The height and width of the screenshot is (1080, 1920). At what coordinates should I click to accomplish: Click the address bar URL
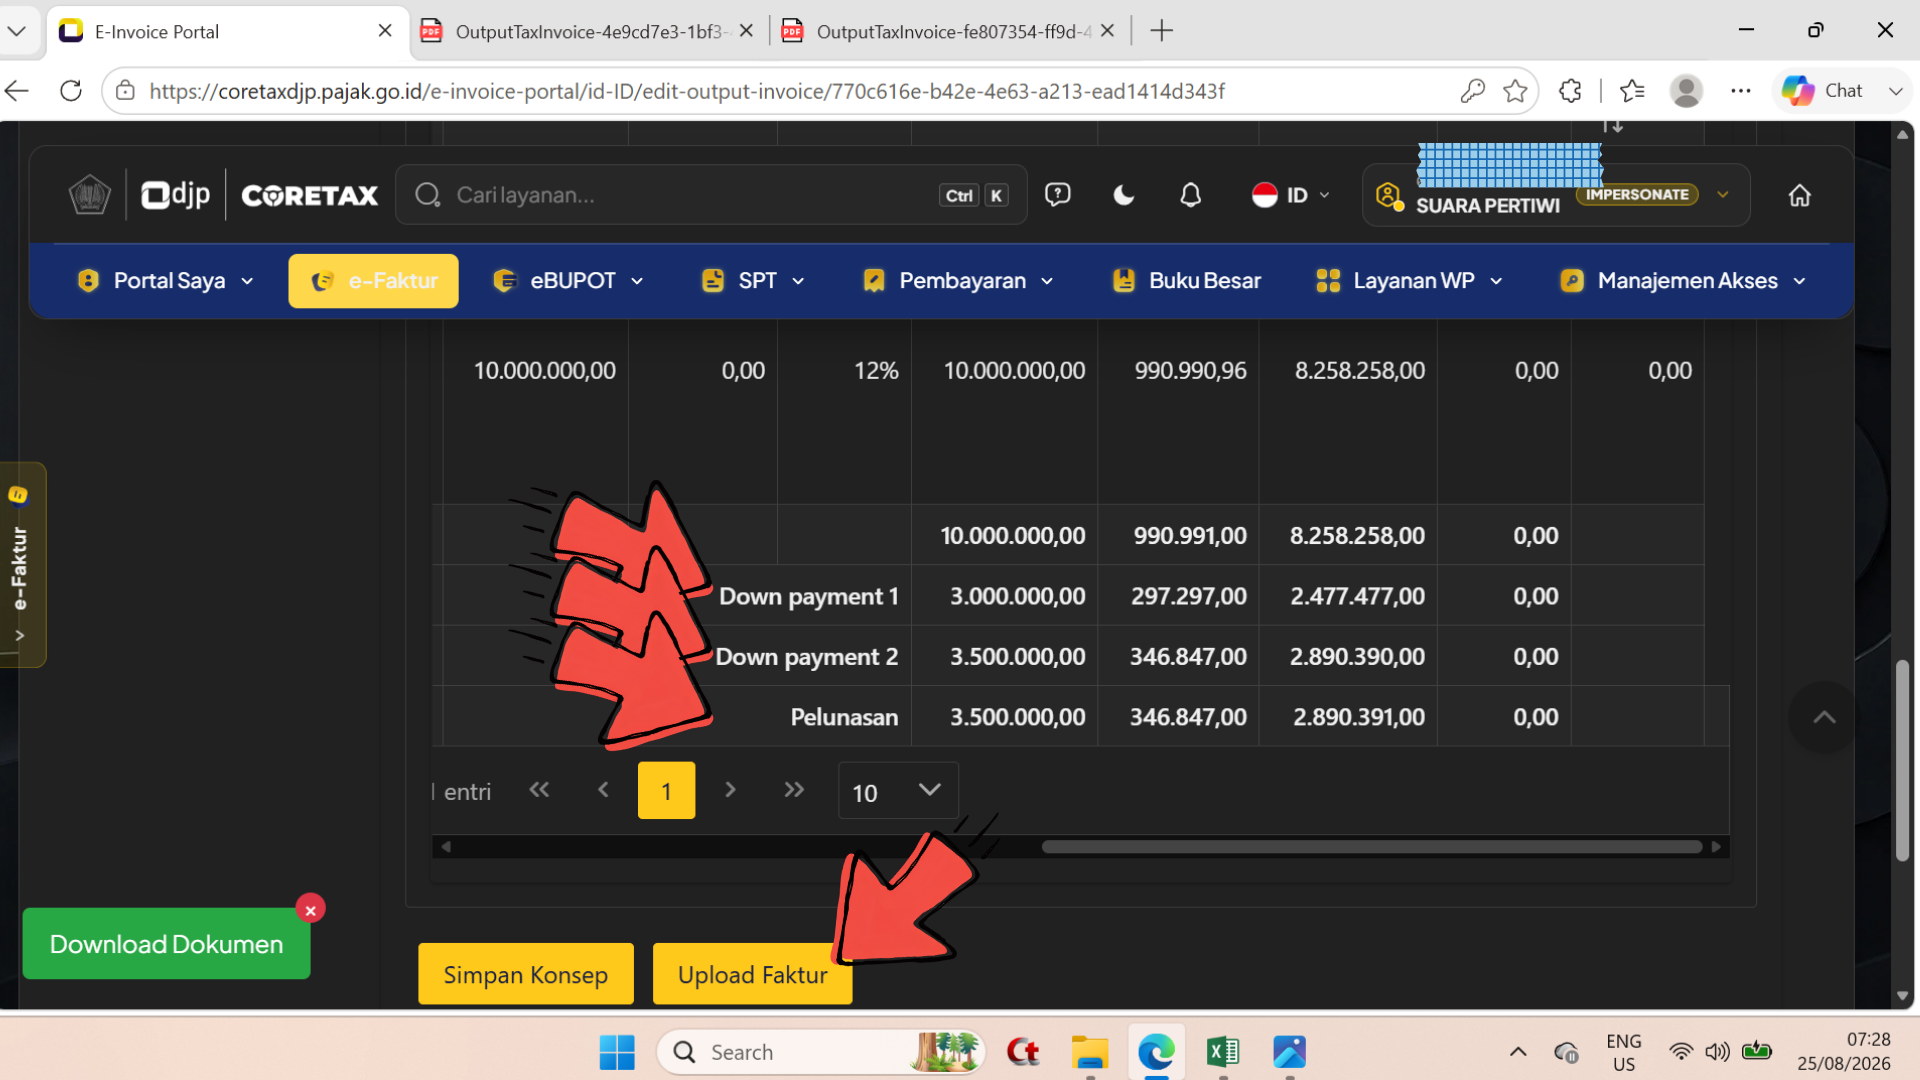pos(687,91)
